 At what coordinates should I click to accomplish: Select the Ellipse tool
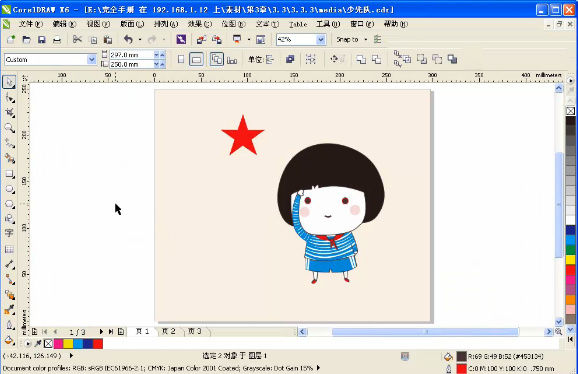point(10,189)
